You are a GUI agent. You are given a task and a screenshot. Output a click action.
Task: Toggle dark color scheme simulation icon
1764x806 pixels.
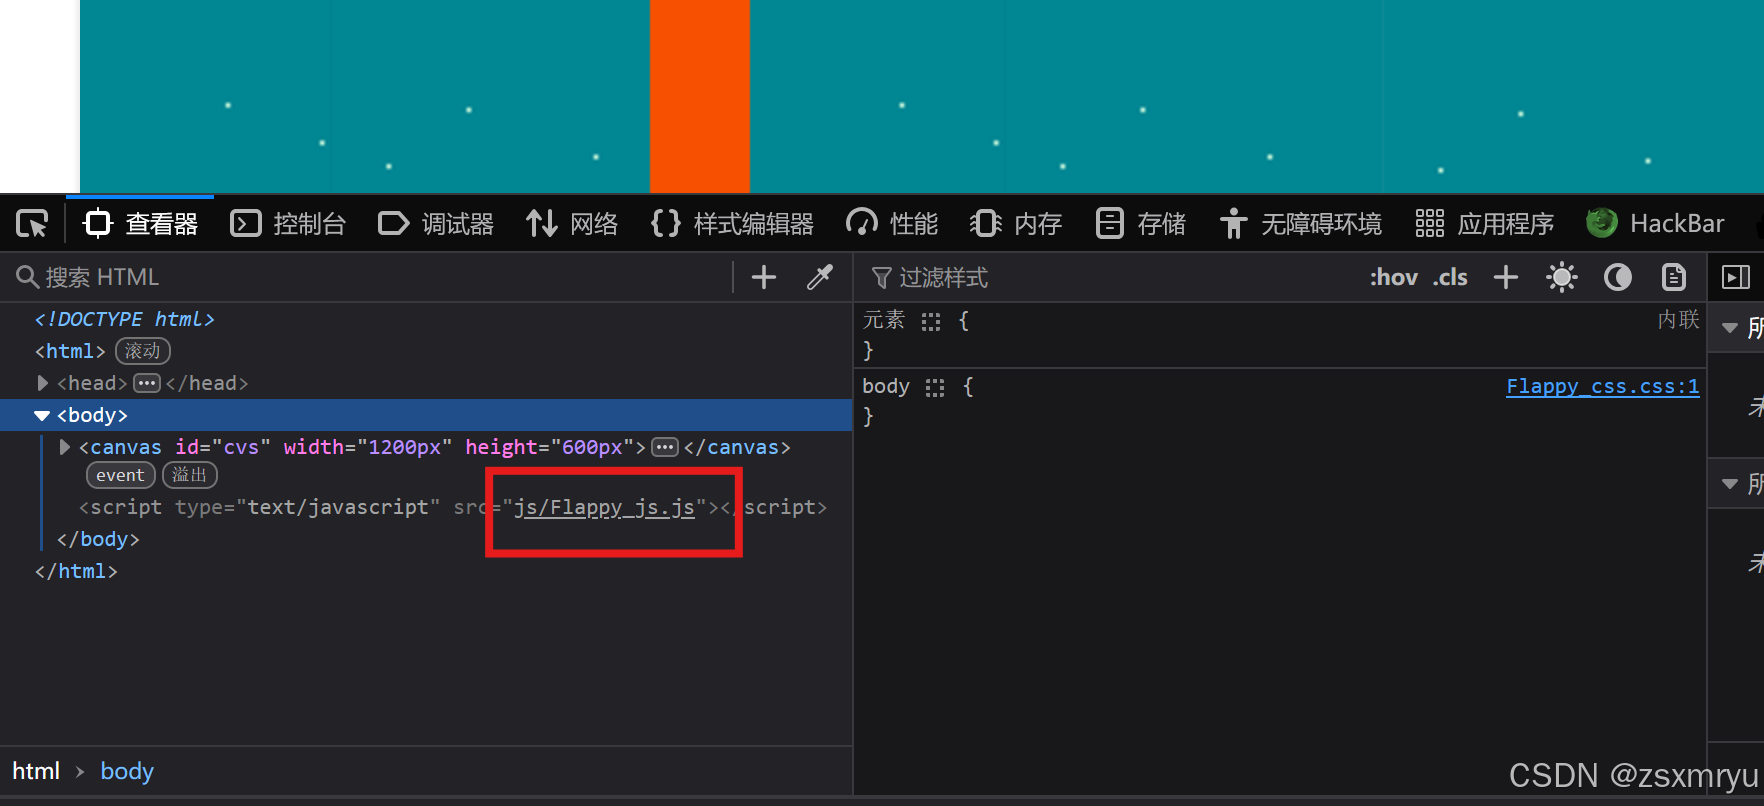(1618, 277)
